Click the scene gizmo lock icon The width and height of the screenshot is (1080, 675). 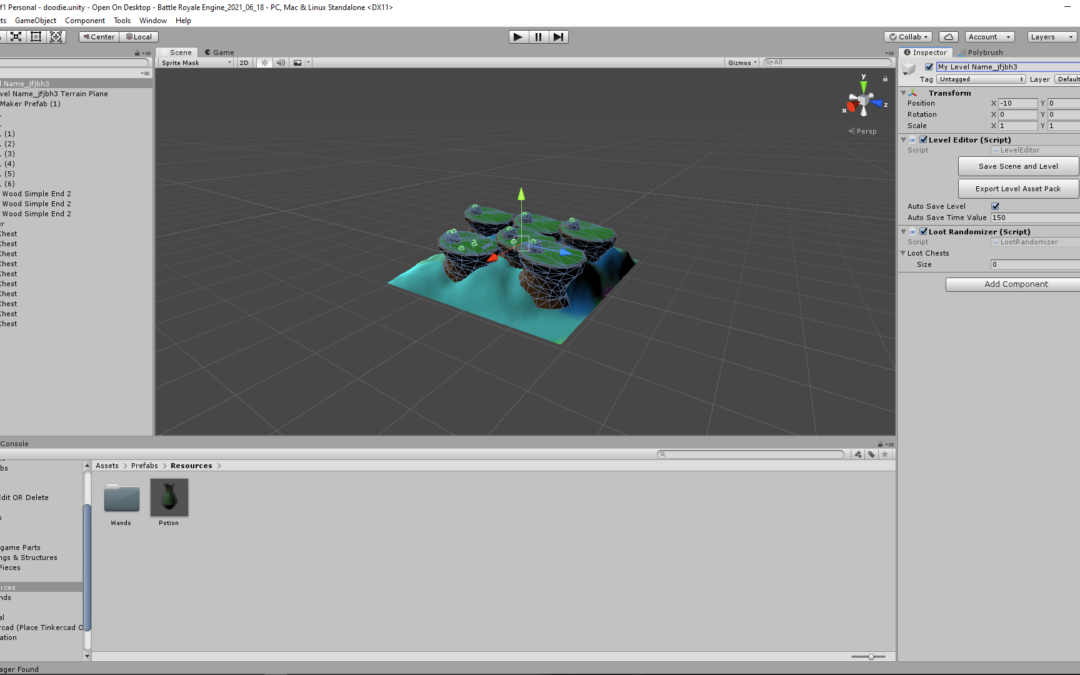885,79
